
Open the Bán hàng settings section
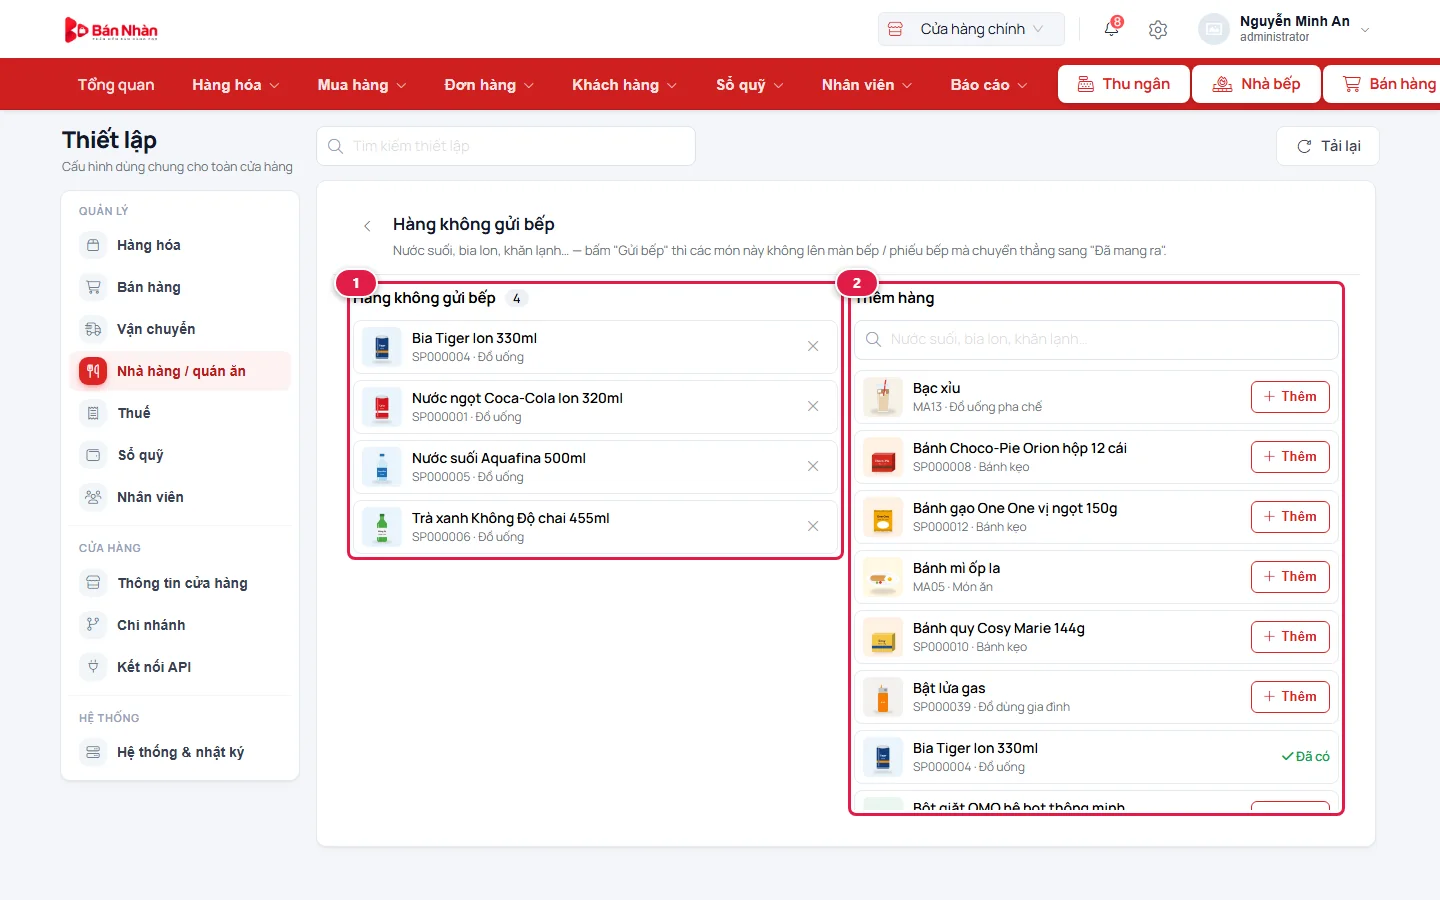point(180,287)
